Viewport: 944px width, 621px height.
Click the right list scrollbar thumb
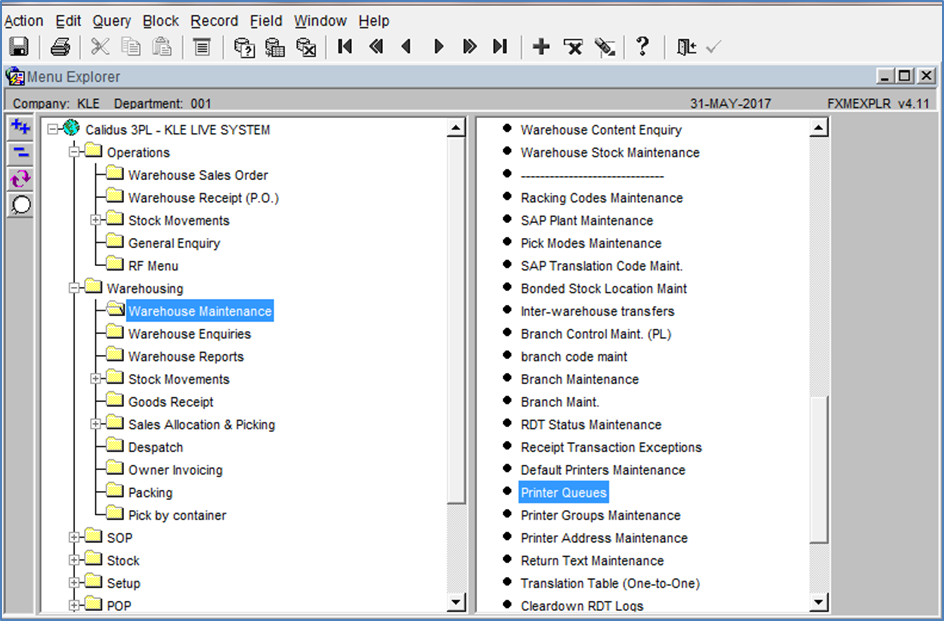point(819,470)
